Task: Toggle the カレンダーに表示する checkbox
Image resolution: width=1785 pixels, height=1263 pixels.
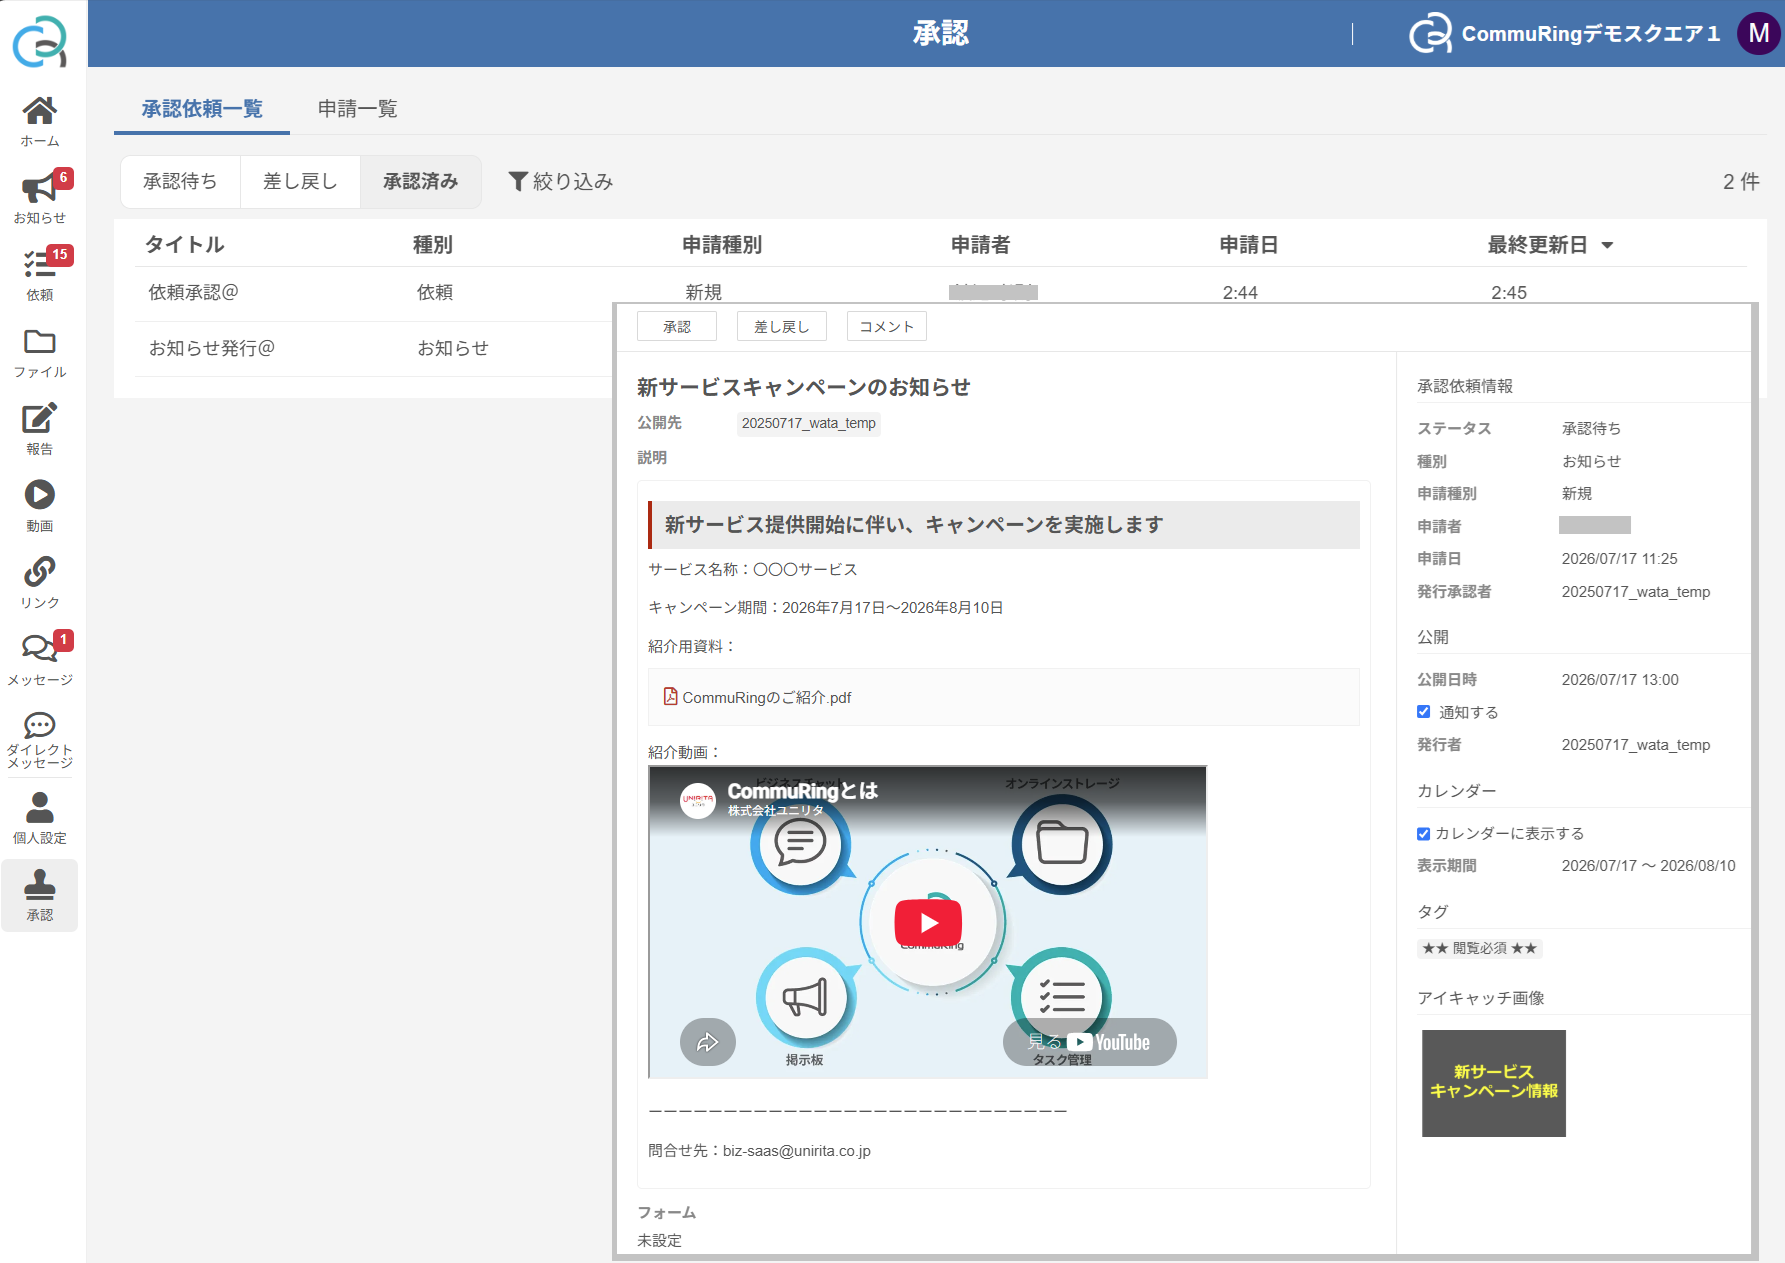Action: coord(1423,833)
